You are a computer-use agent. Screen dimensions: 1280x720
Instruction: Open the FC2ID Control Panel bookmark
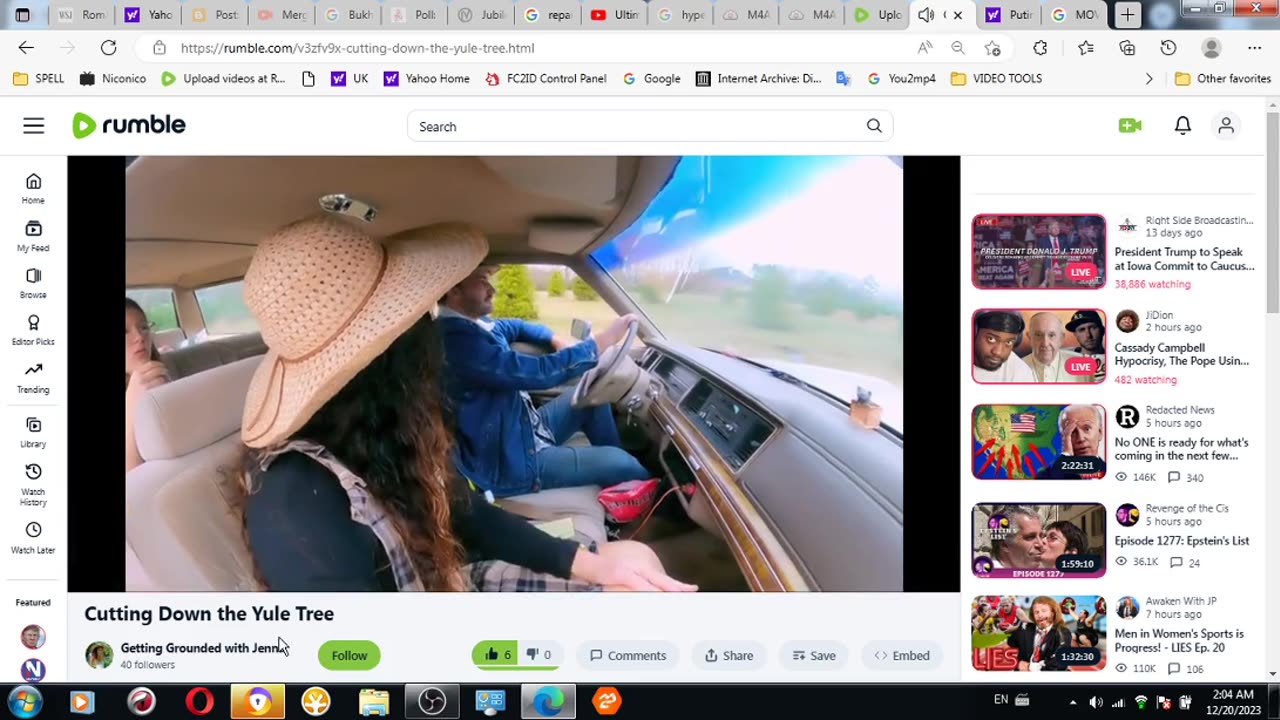546,78
